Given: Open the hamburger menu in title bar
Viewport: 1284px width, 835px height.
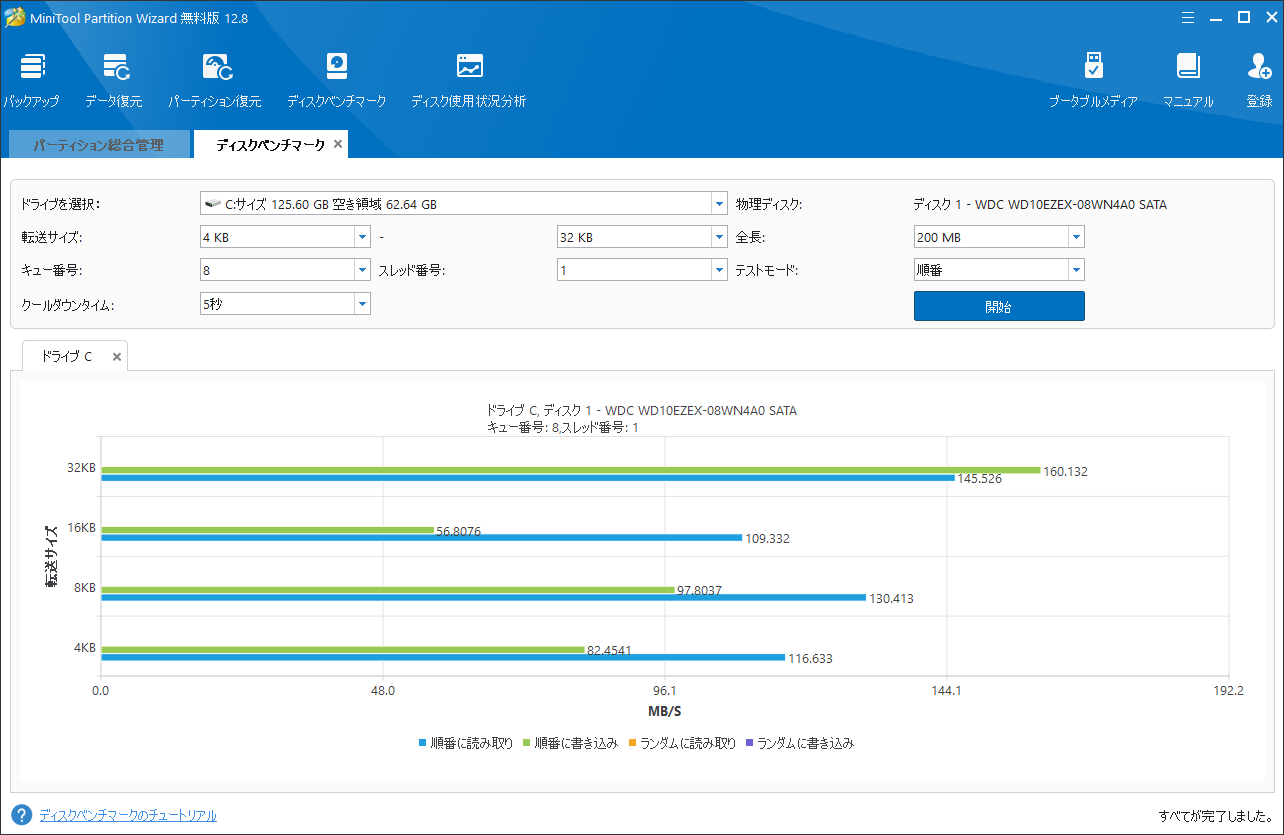Looking at the screenshot, I should click(x=1187, y=17).
